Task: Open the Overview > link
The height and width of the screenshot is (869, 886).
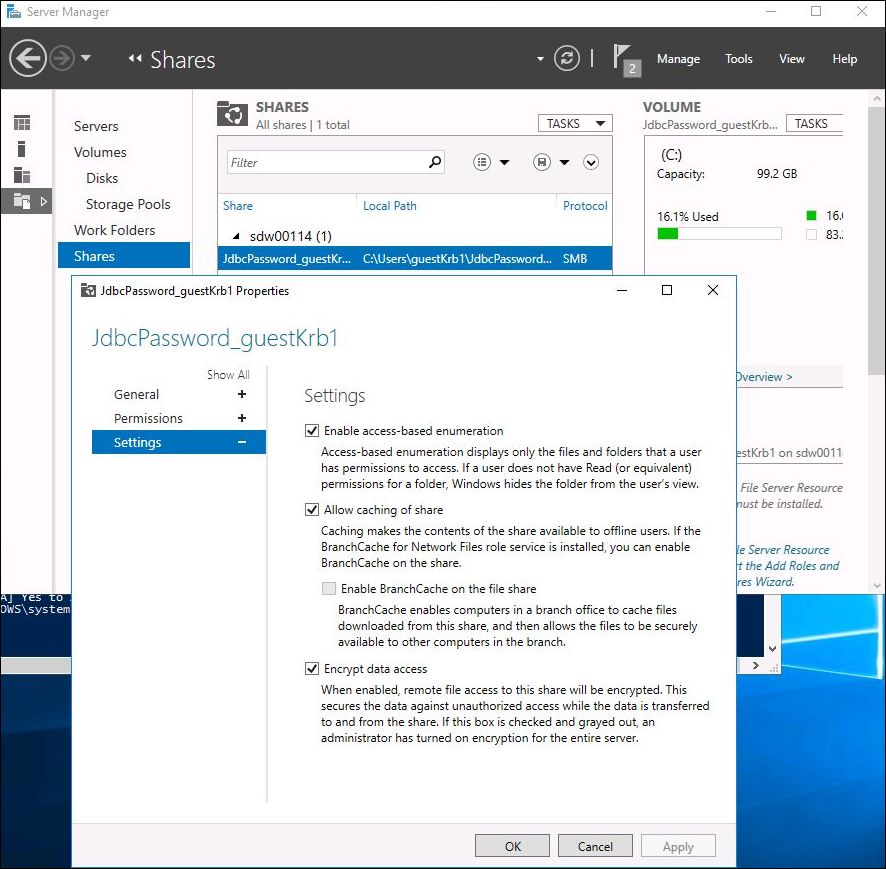Action: click(x=765, y=377)
